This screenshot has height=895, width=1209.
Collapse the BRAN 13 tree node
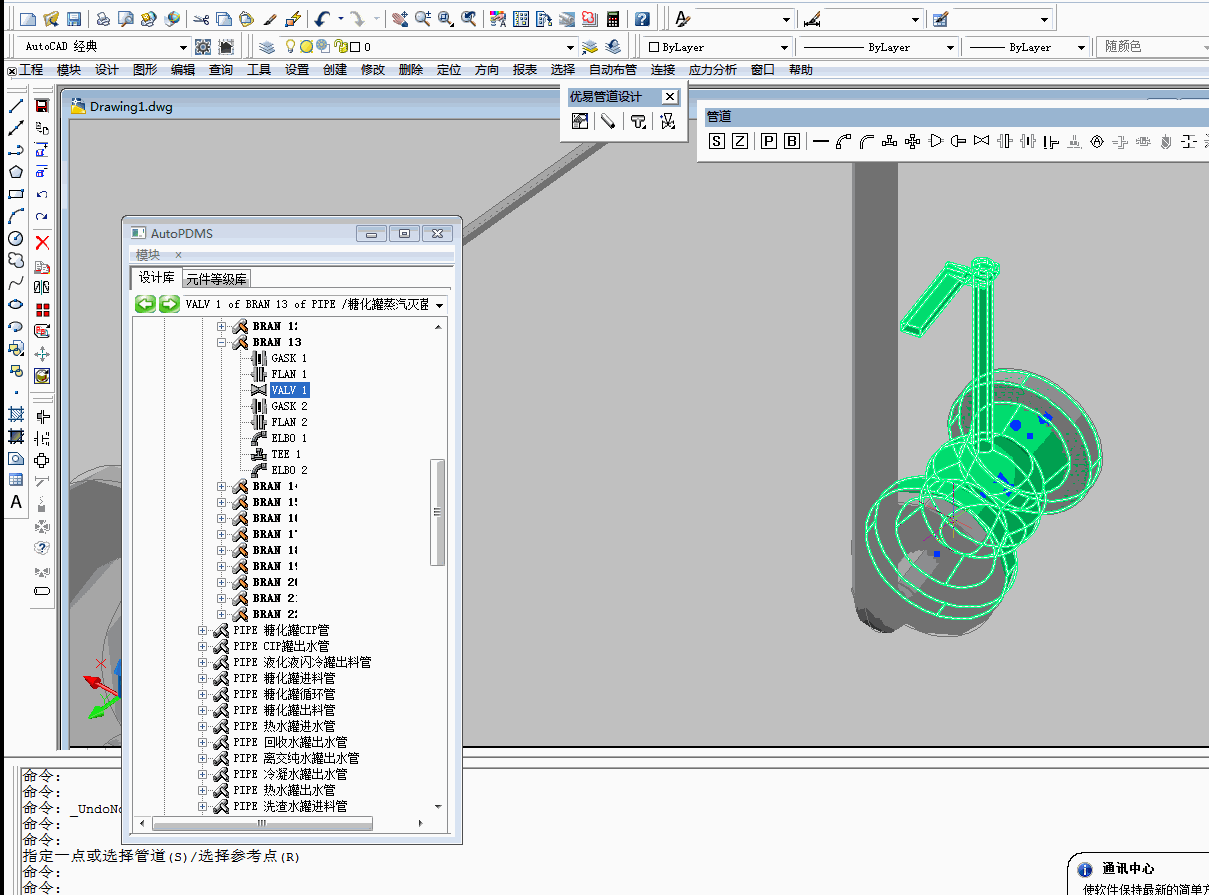pos(222,342)
